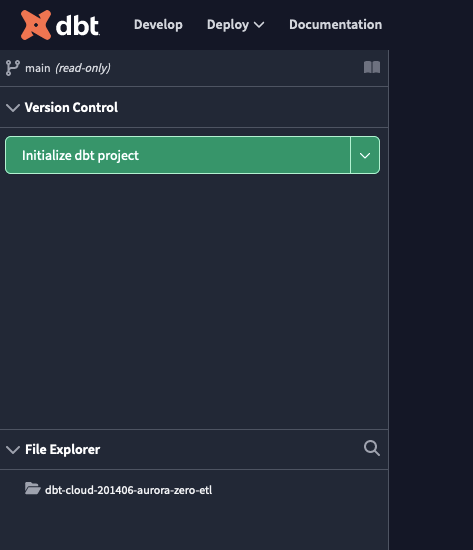Open dropdown arrow on Initialize button

pos(365,155)
